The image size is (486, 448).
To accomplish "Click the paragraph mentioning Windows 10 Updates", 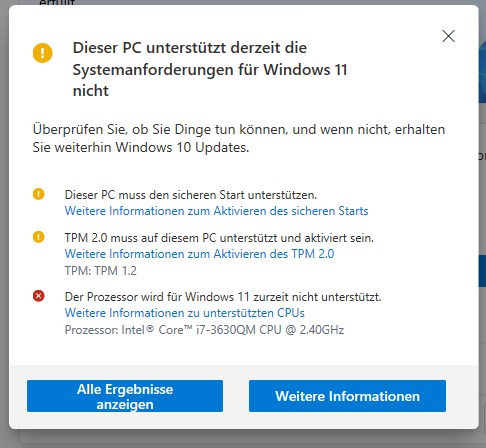I will (239, 138).
